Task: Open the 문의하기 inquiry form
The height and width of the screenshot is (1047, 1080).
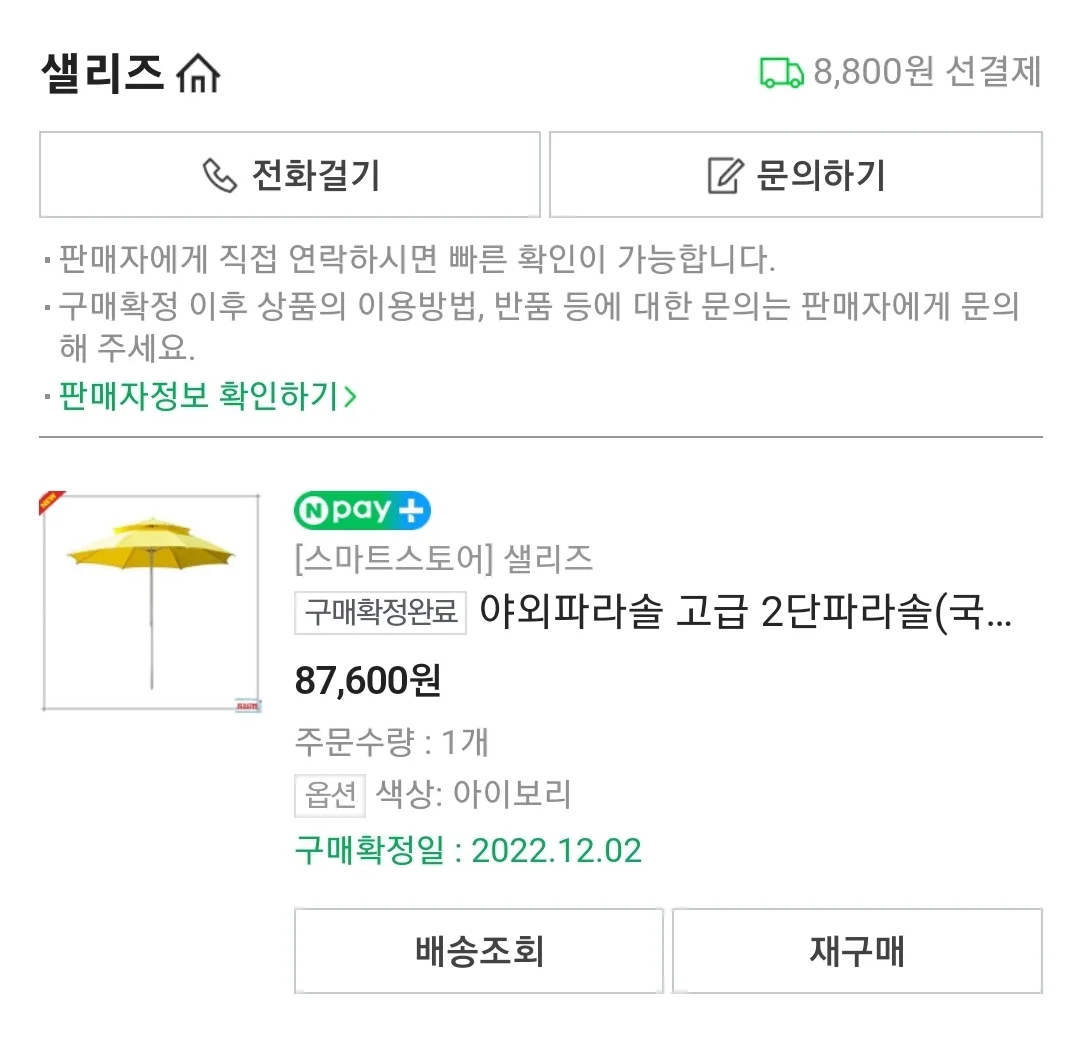Action: pos(795,173)
